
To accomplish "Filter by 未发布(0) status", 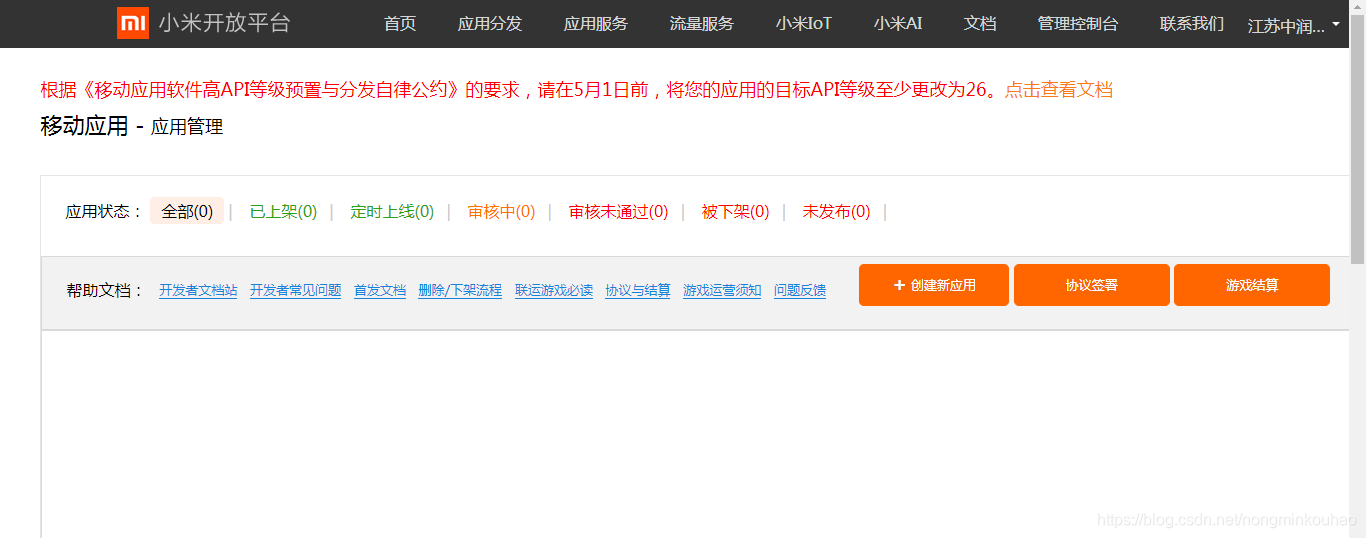I will (x=836, y=212).
